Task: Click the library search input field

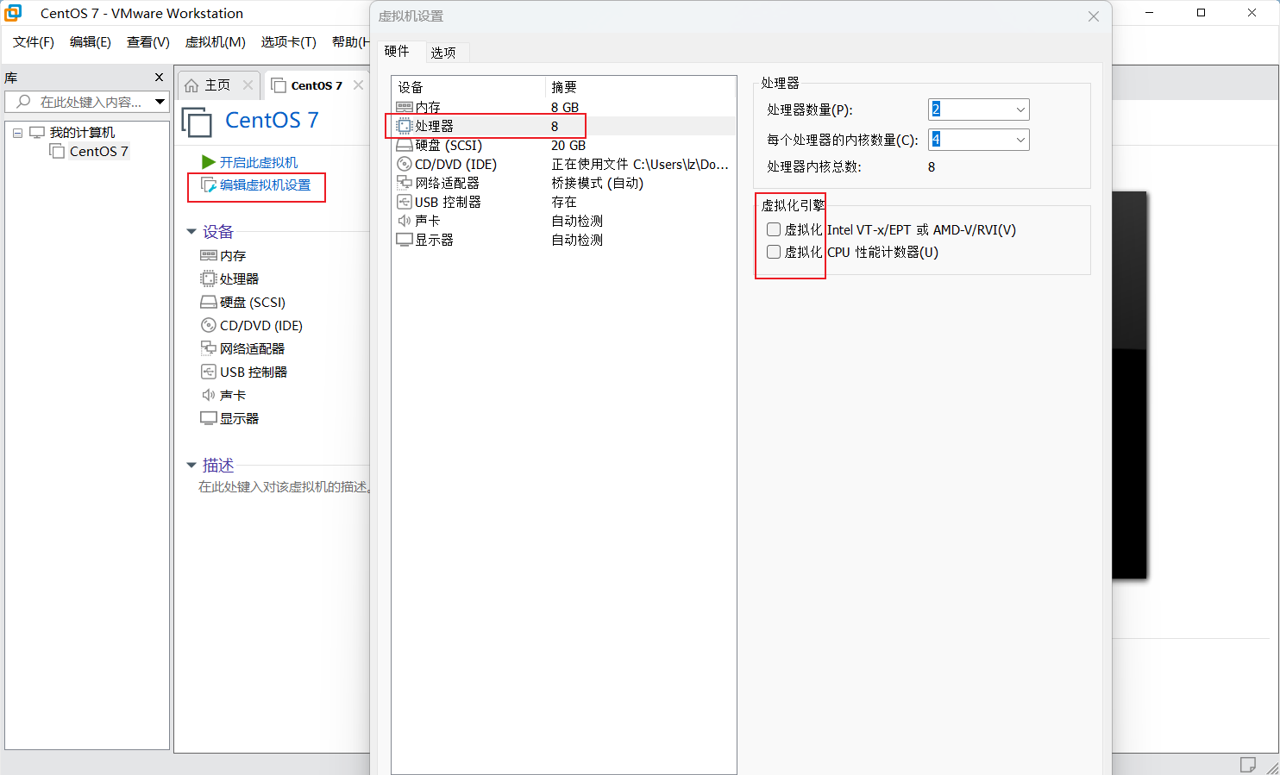Action: coord(90,102)
